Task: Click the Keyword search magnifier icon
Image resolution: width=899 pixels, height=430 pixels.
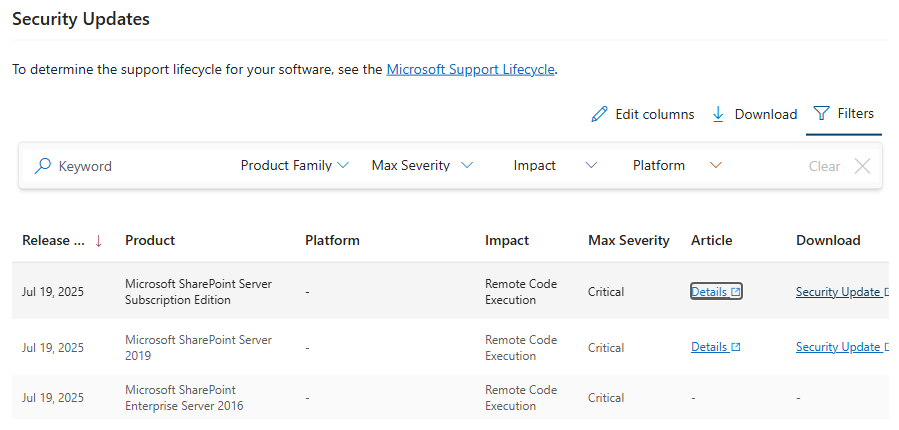Action: pos(43,166)
